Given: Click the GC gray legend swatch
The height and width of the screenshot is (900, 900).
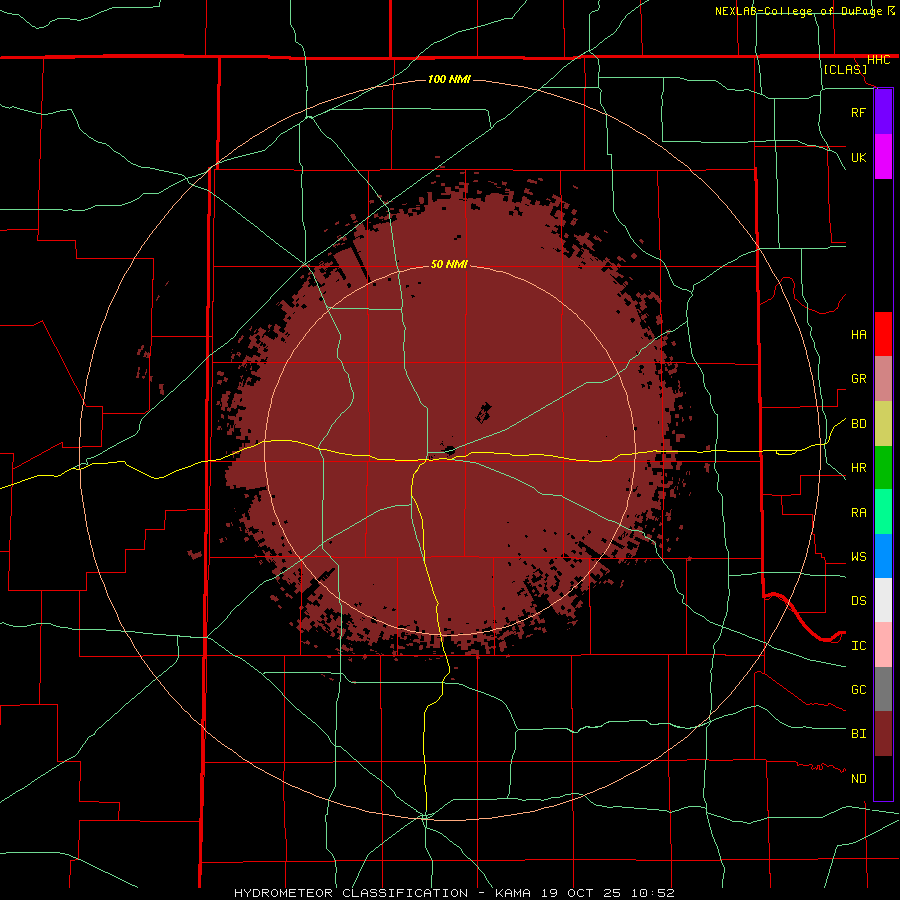Looking at the screenshot, I should click(883, 689).
